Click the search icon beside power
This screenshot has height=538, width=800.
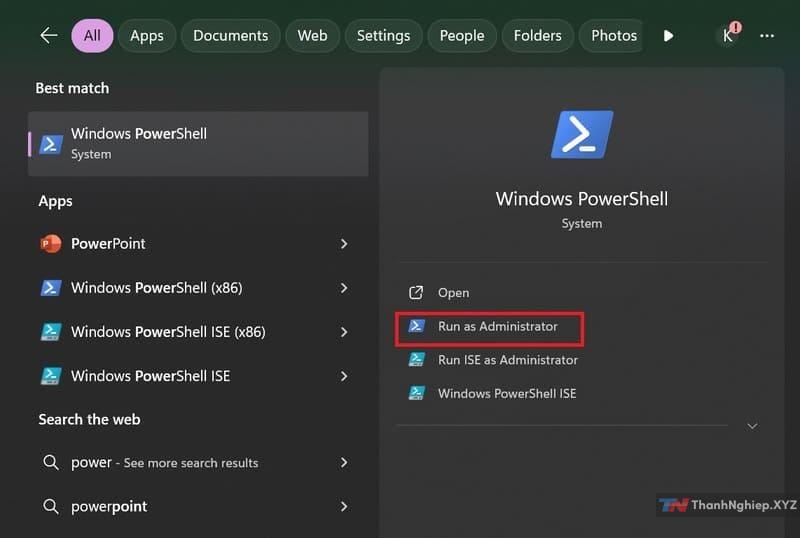[x=51, y=462]
